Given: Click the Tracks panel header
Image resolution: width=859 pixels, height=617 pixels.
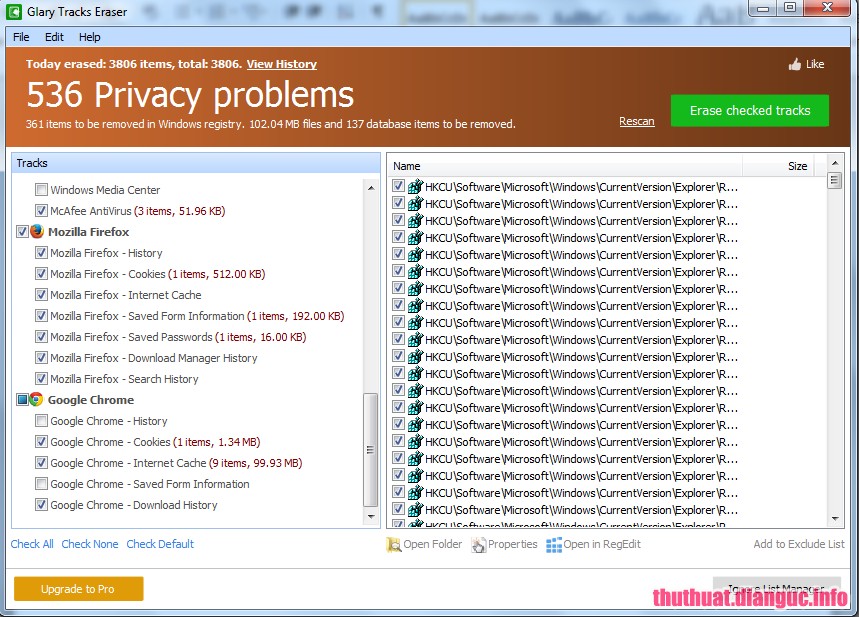Looking at the screenshot, I should pyautogui.click(x=196, y=163).
